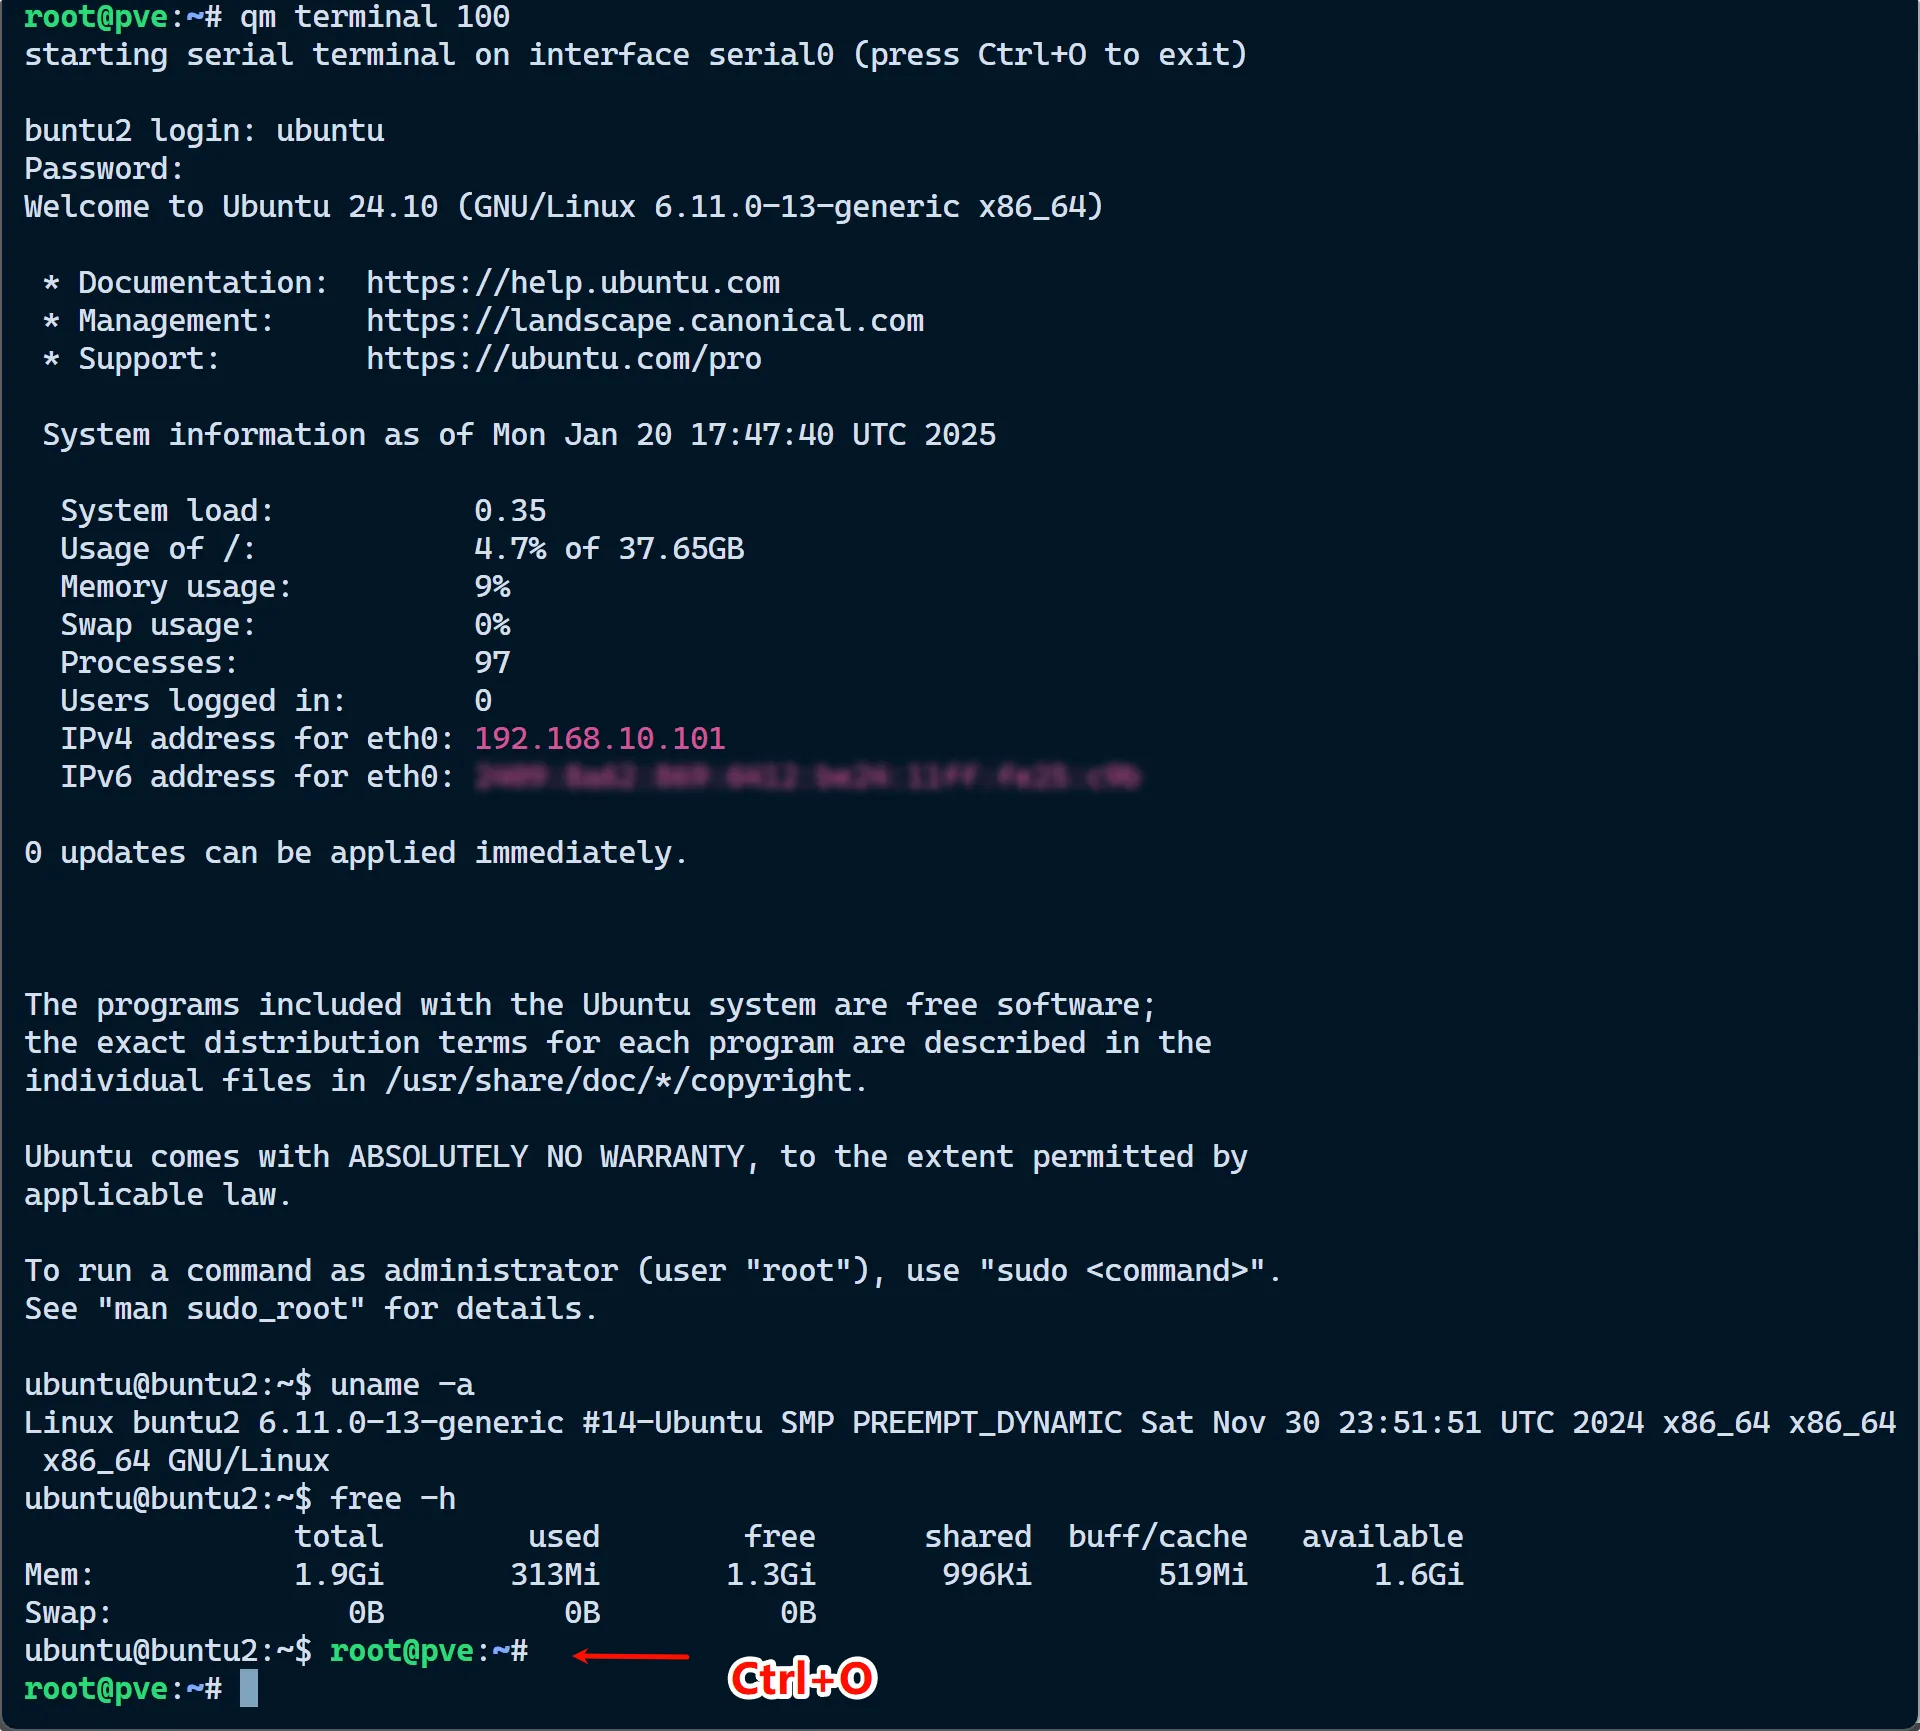Screen dimensions: 1920x1731
Task: Click the 'buff/cache' column header
Action: point(1157,1537)
